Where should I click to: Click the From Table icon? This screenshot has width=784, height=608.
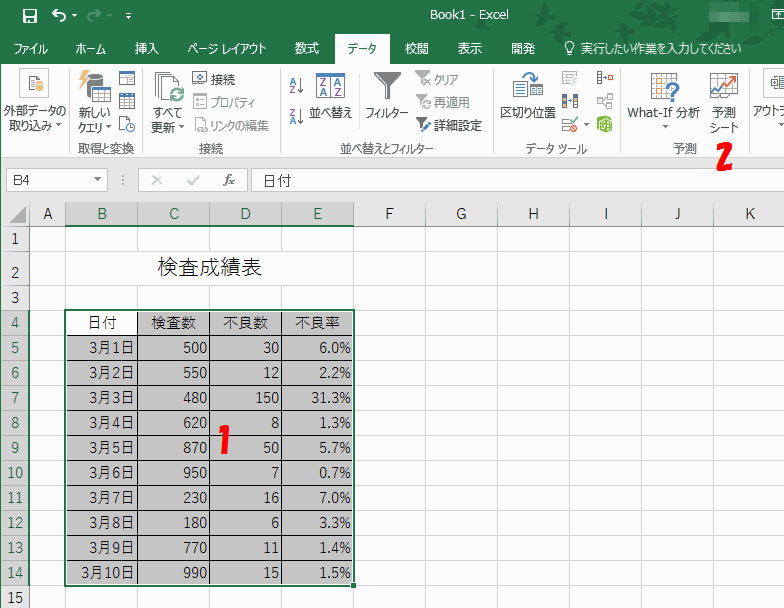(127, 101)
